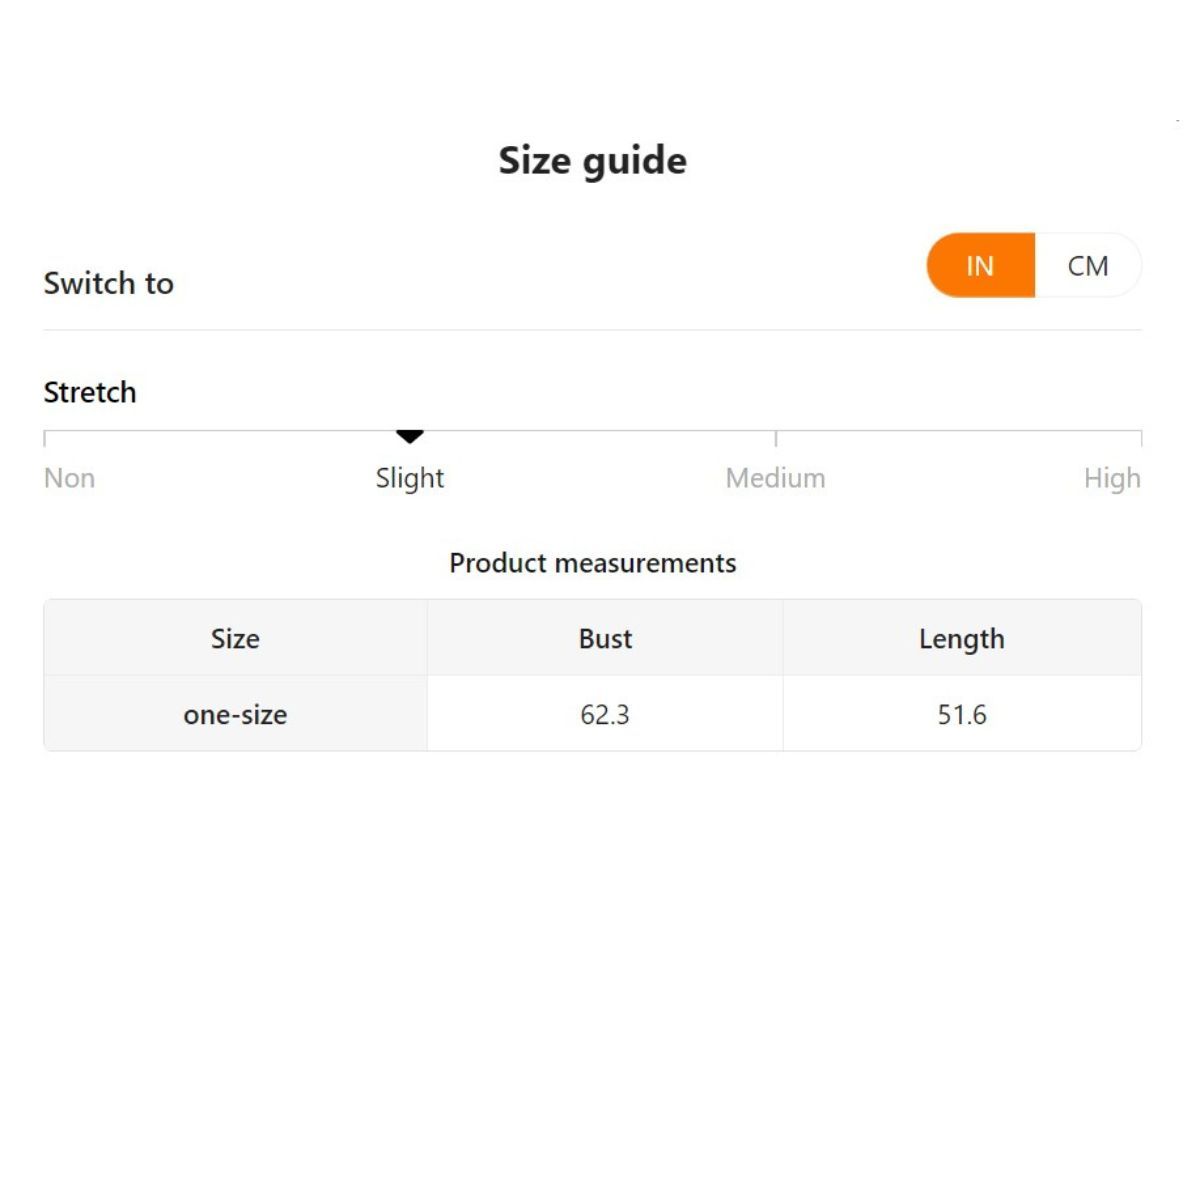Viewport: 1200px width, 1200px height.
Task: Click the High end tick of stretch scale
Action: (1141, 438)
